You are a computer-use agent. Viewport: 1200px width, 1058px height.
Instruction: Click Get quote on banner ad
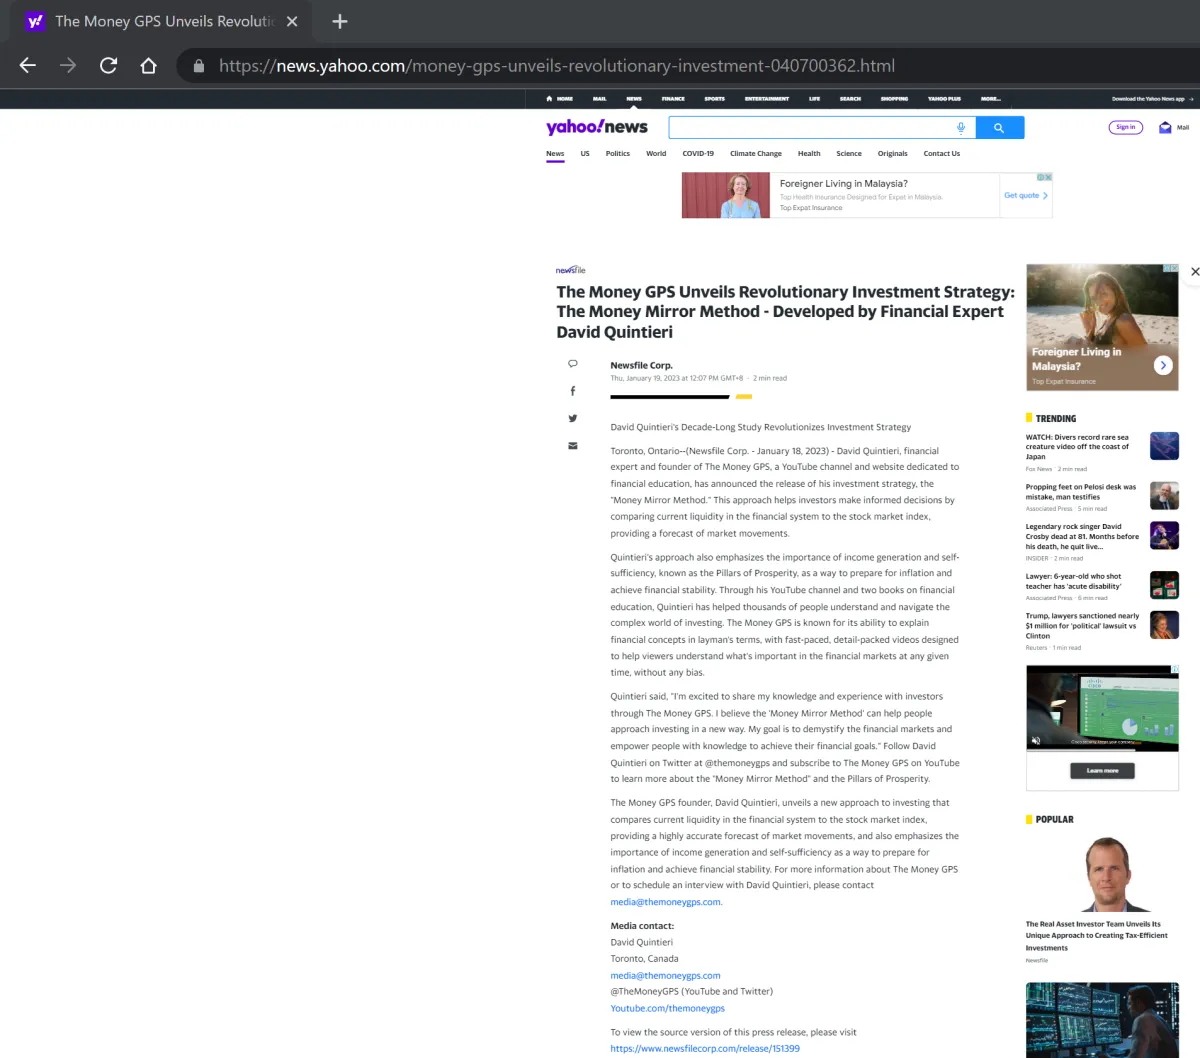pyautogui.click(x=1026, y=196)
